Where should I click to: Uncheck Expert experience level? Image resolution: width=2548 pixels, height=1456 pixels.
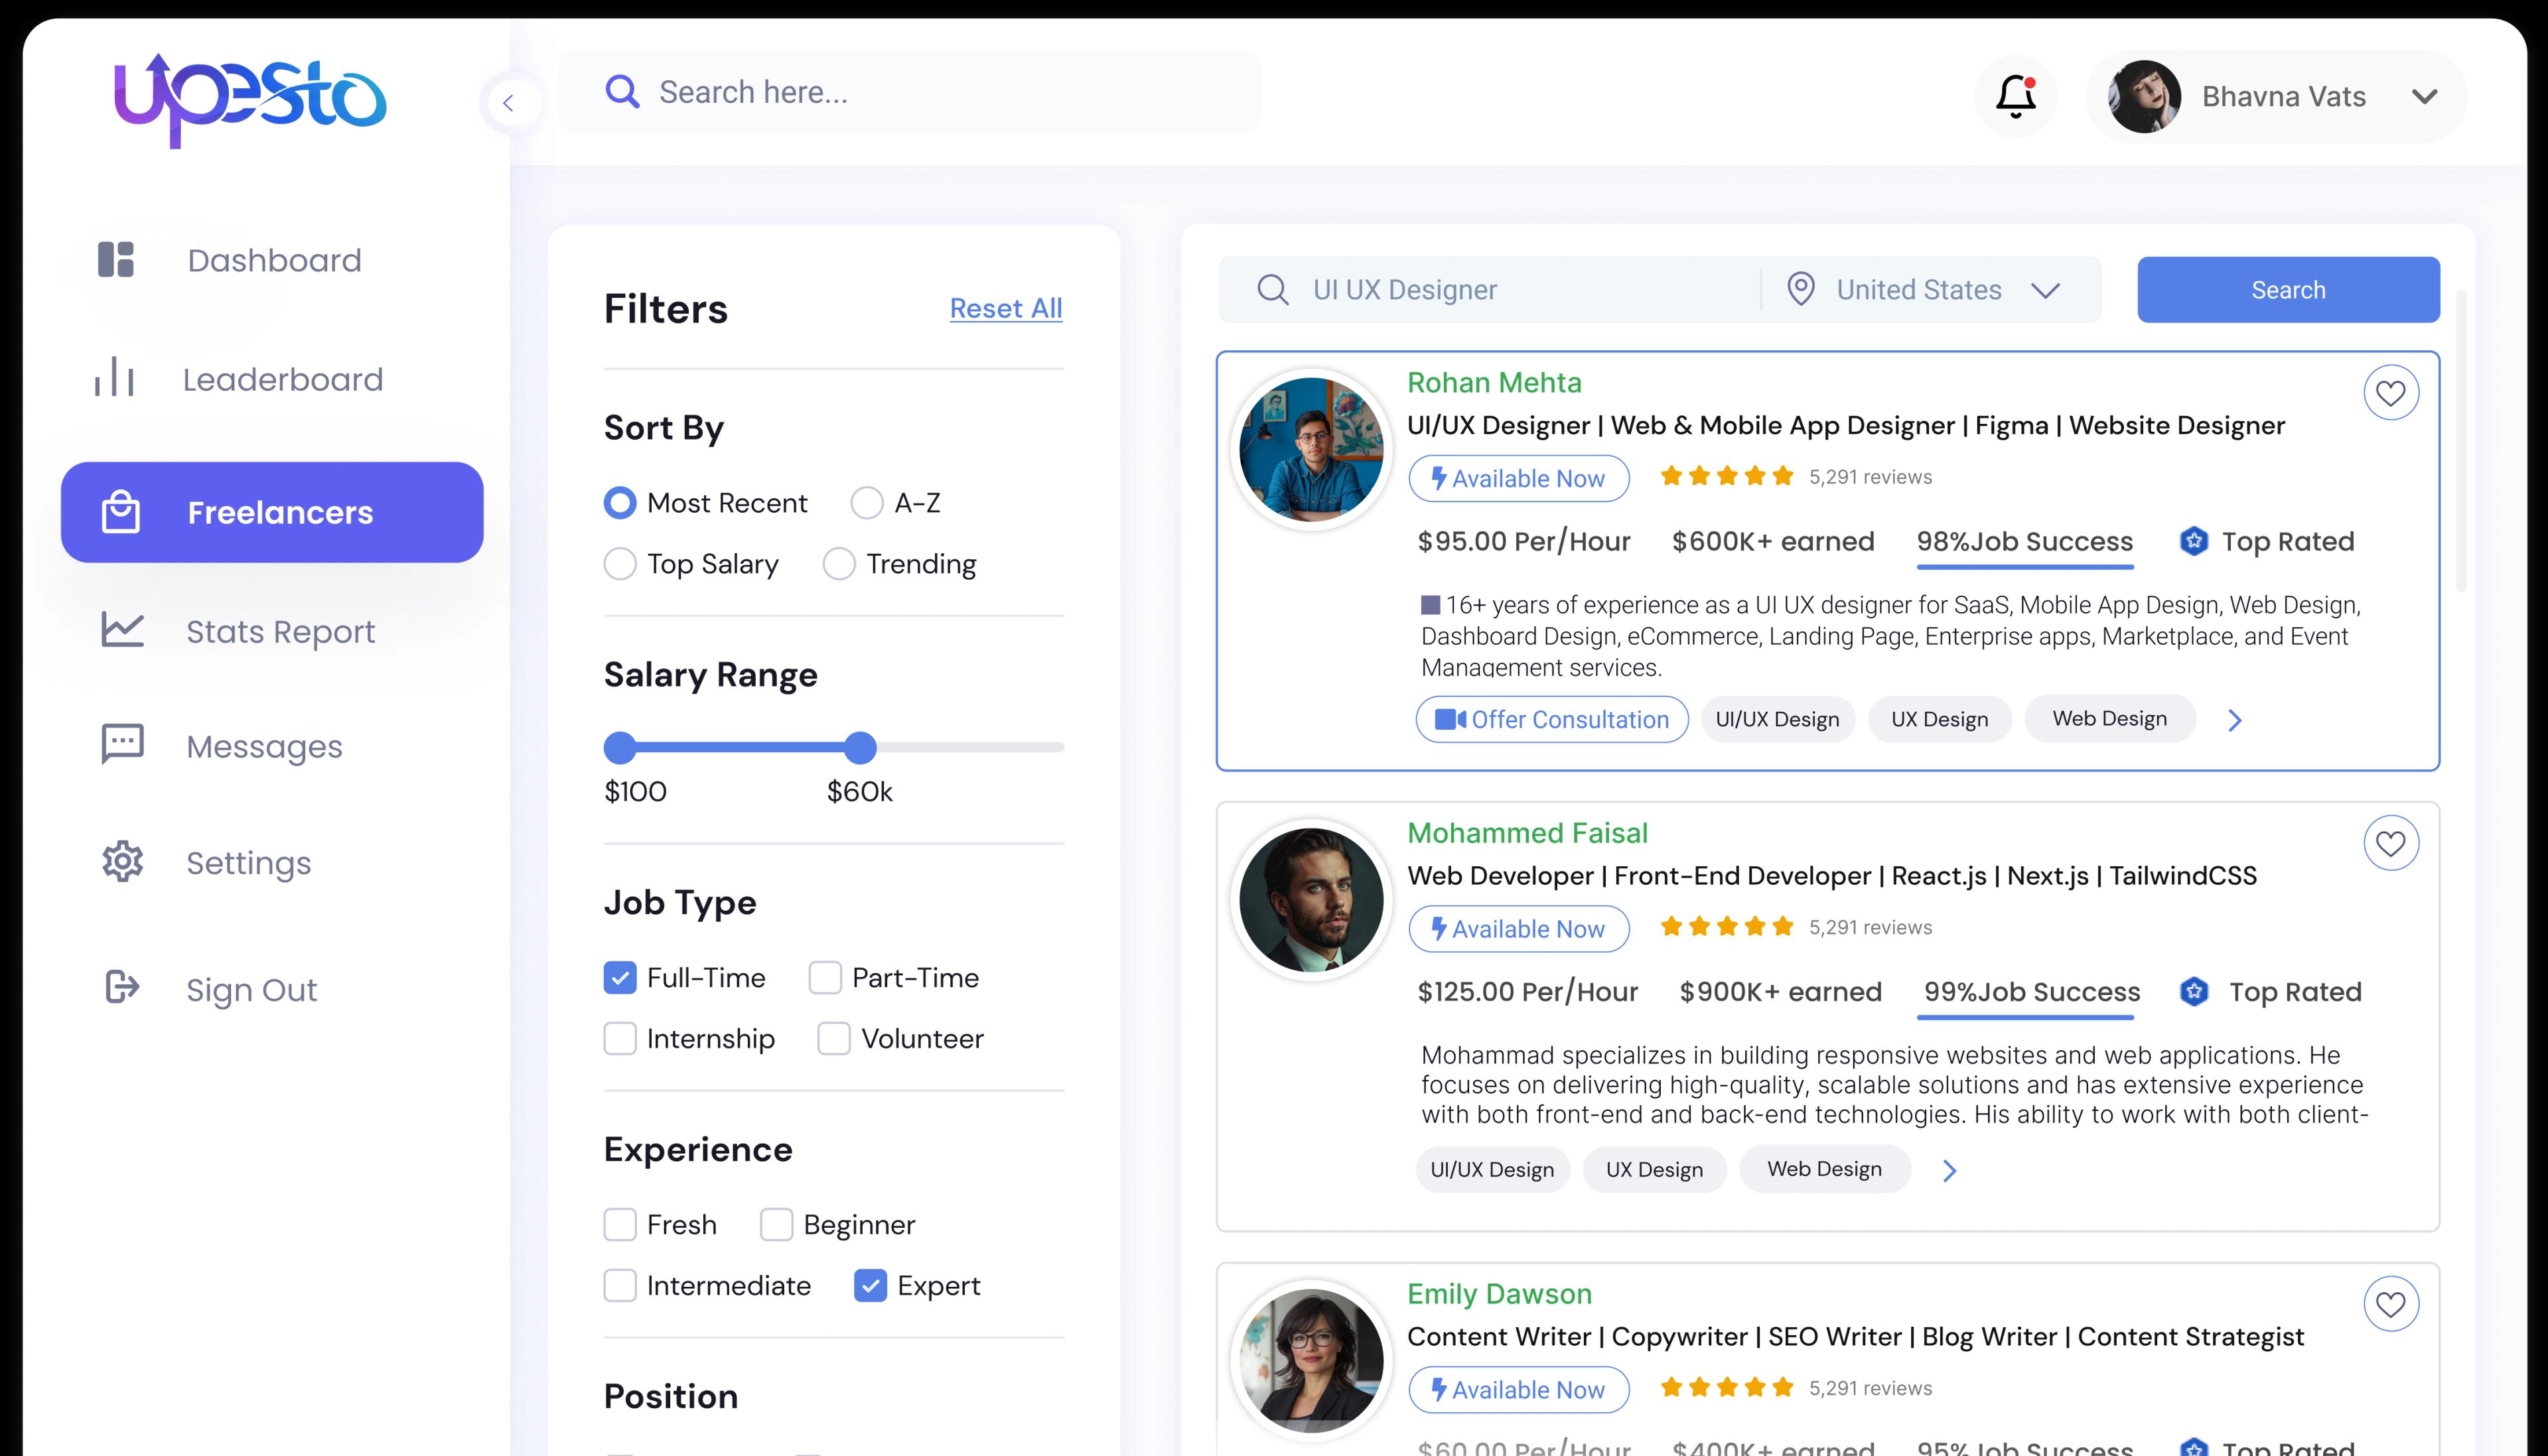(x=870, y=1285)
